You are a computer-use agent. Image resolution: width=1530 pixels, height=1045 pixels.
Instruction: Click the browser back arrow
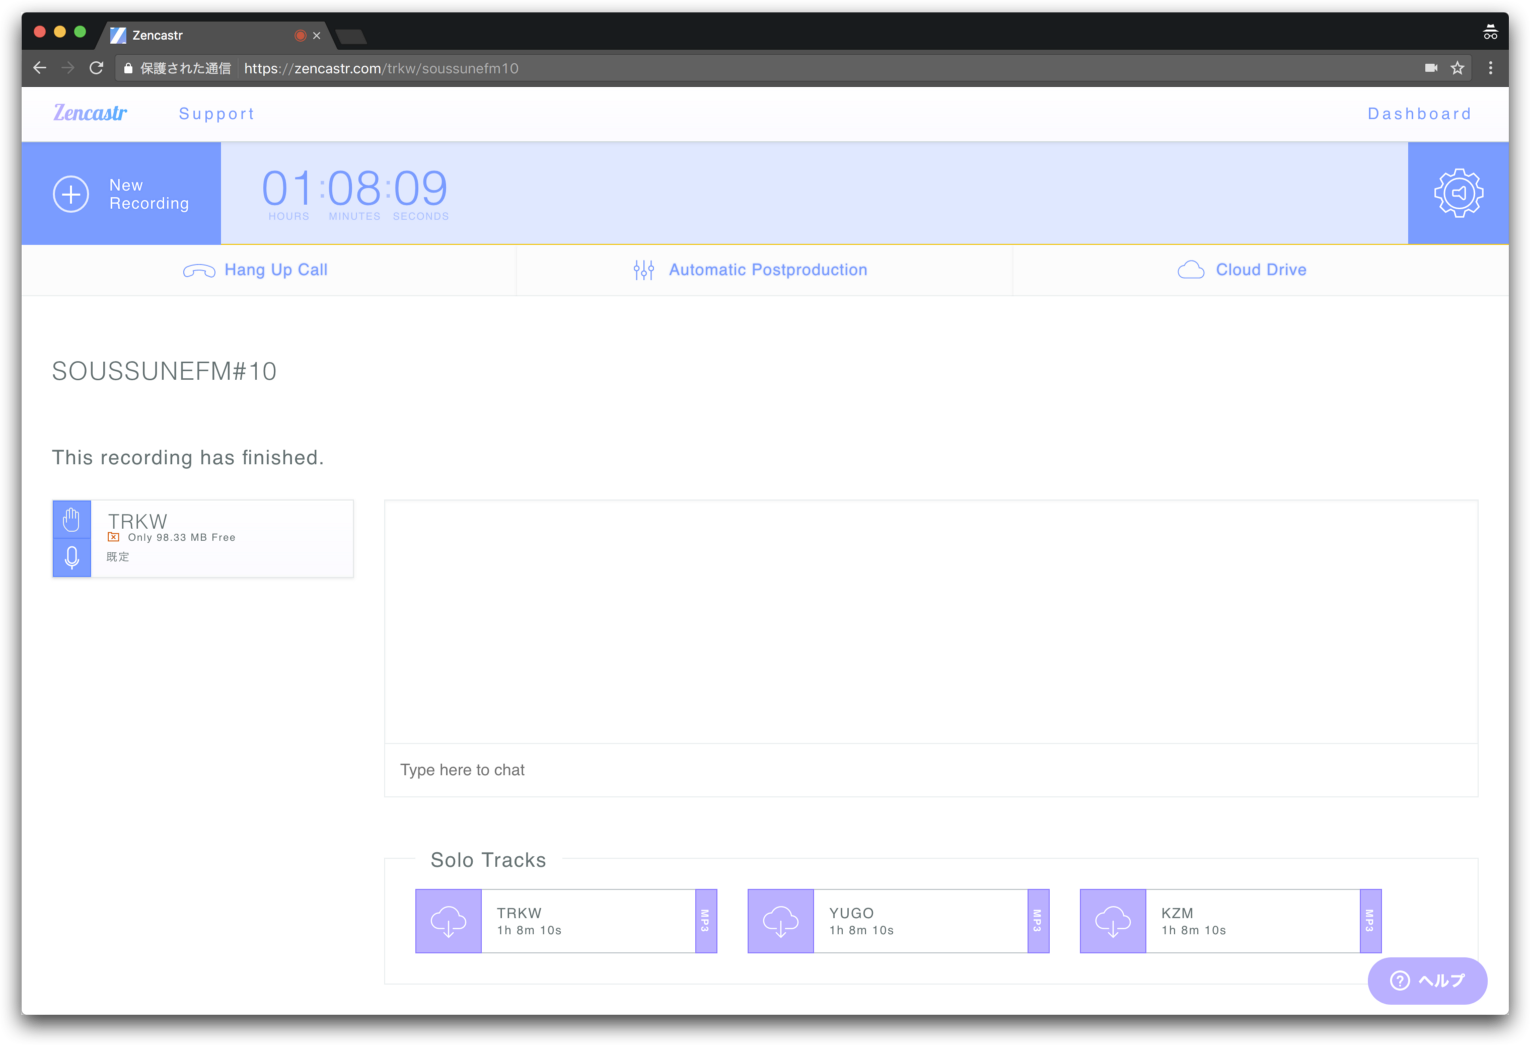coord(40,68)
